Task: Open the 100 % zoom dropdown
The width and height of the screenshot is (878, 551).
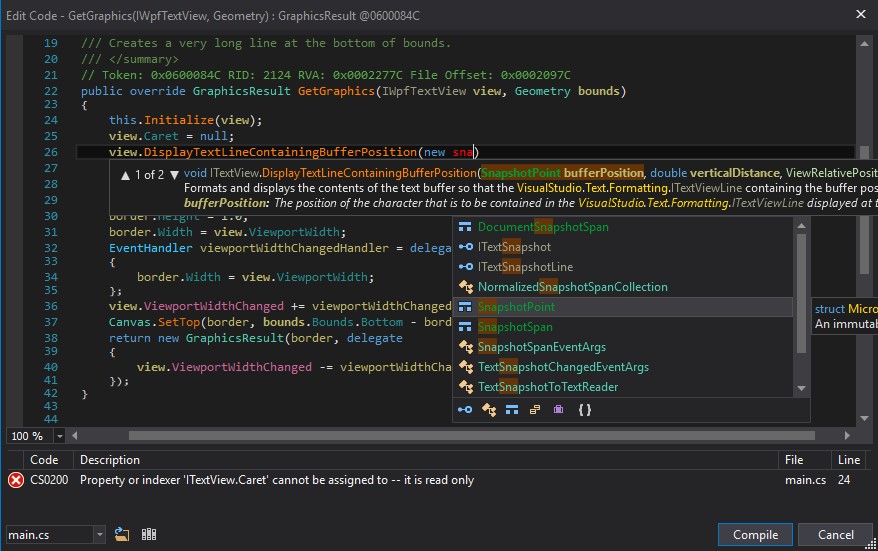Action: click(x=60, y=436)
